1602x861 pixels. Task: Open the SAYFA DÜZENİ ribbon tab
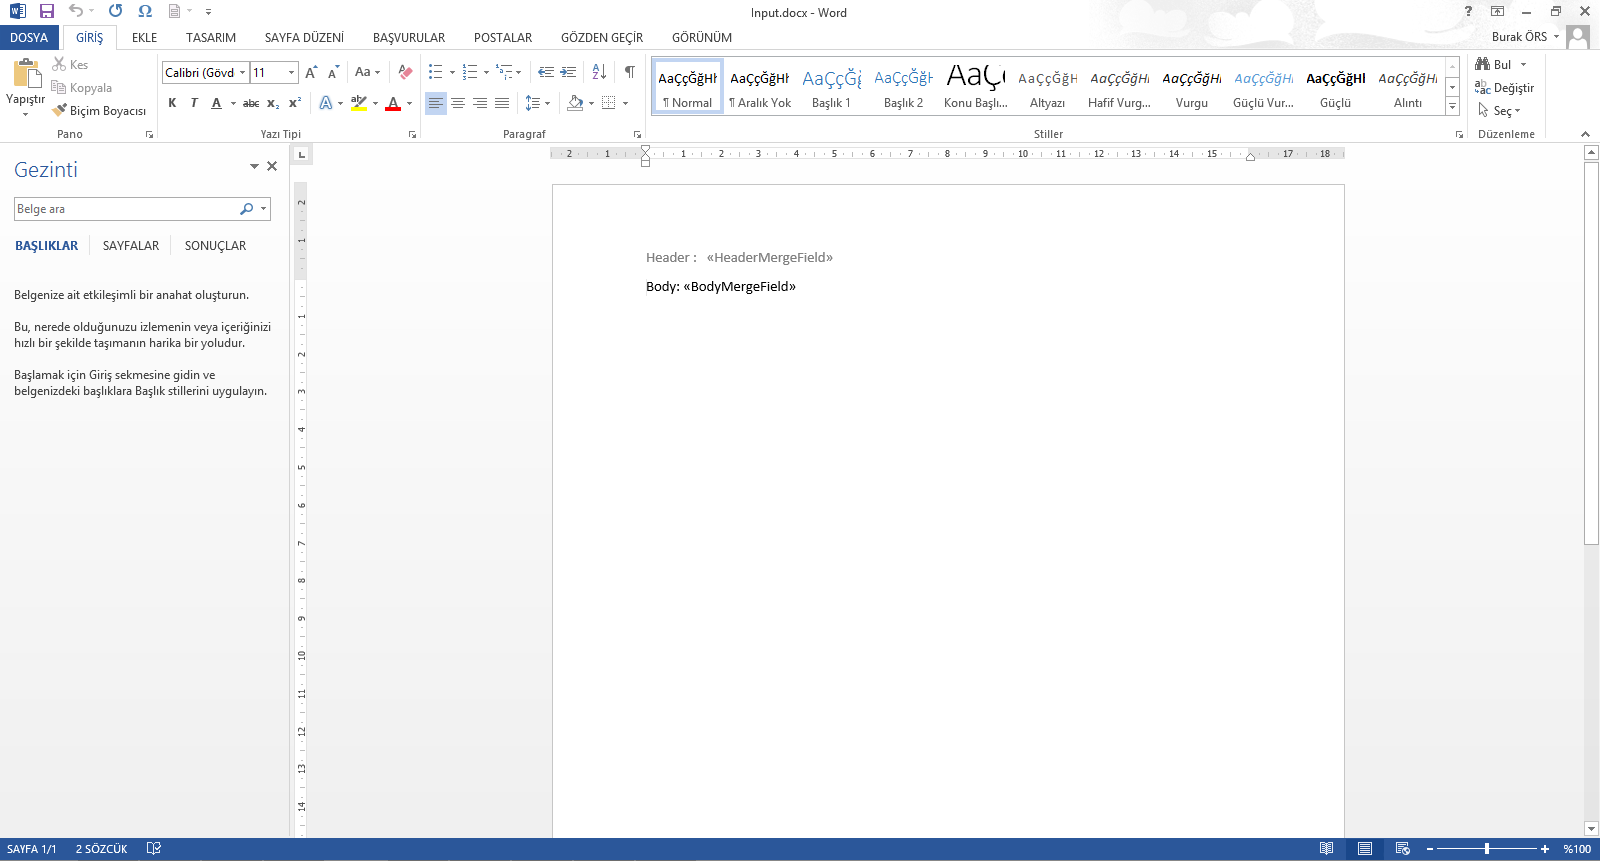304,38
